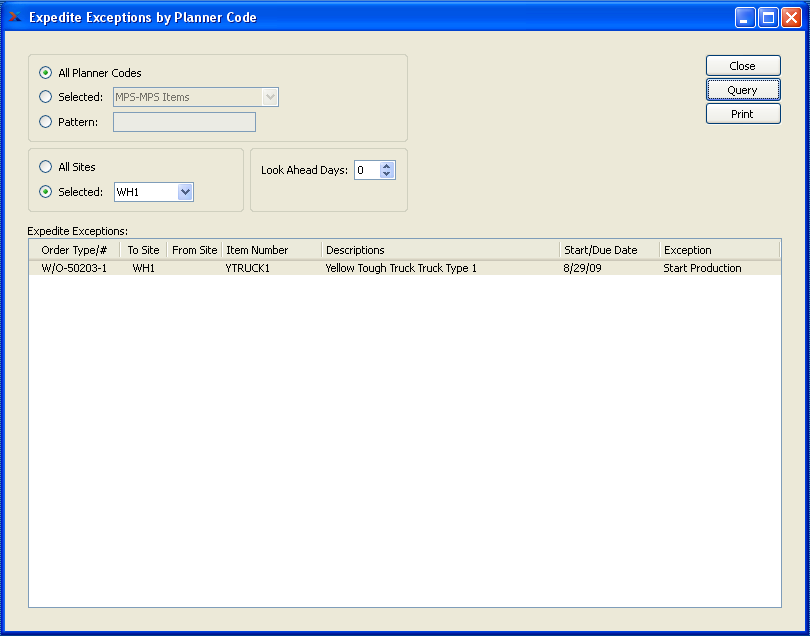Click the Start Production exception cell
This screenshot has width=810, height=636.
pos(702,268)
